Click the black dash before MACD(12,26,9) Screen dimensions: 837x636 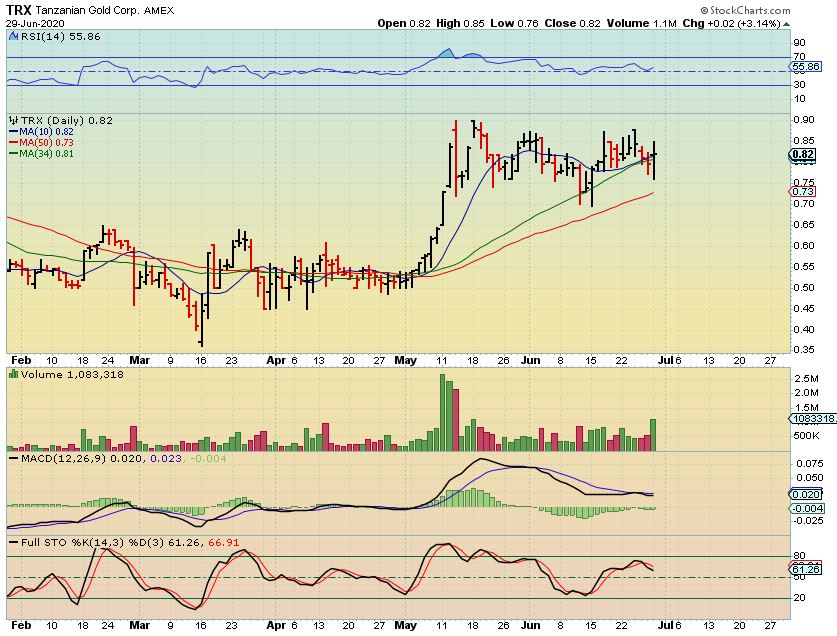[14, 459]
